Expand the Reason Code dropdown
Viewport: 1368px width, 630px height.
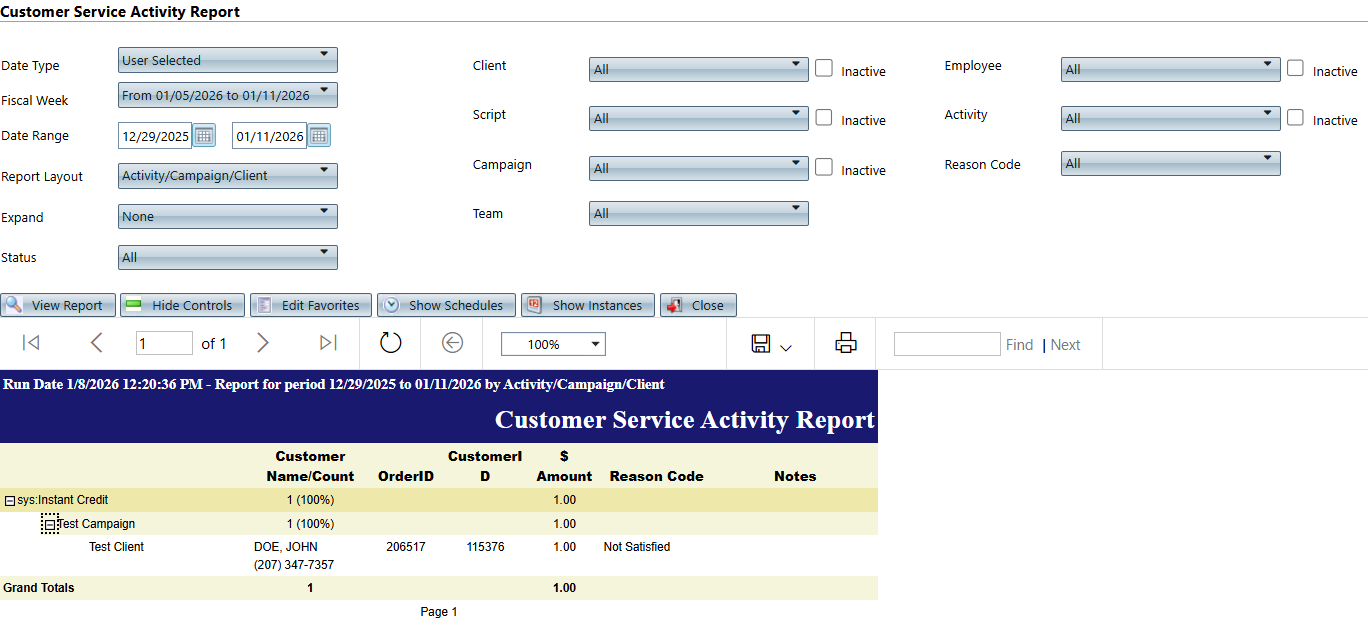tap(1170, 163)
